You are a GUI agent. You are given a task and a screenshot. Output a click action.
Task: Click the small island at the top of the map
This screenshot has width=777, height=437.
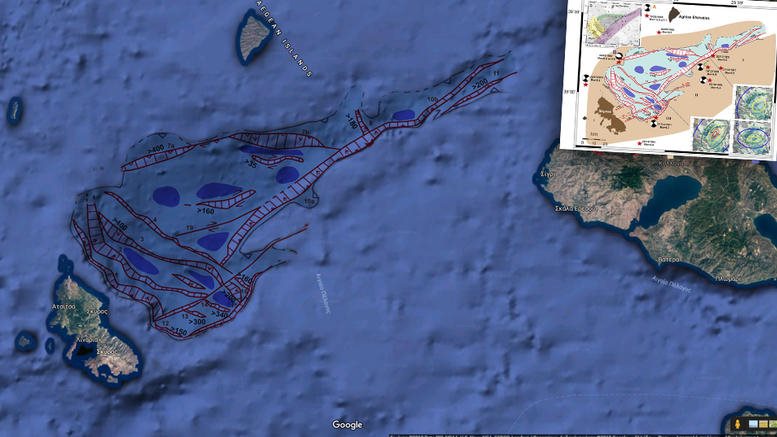(x=255, y=34)
